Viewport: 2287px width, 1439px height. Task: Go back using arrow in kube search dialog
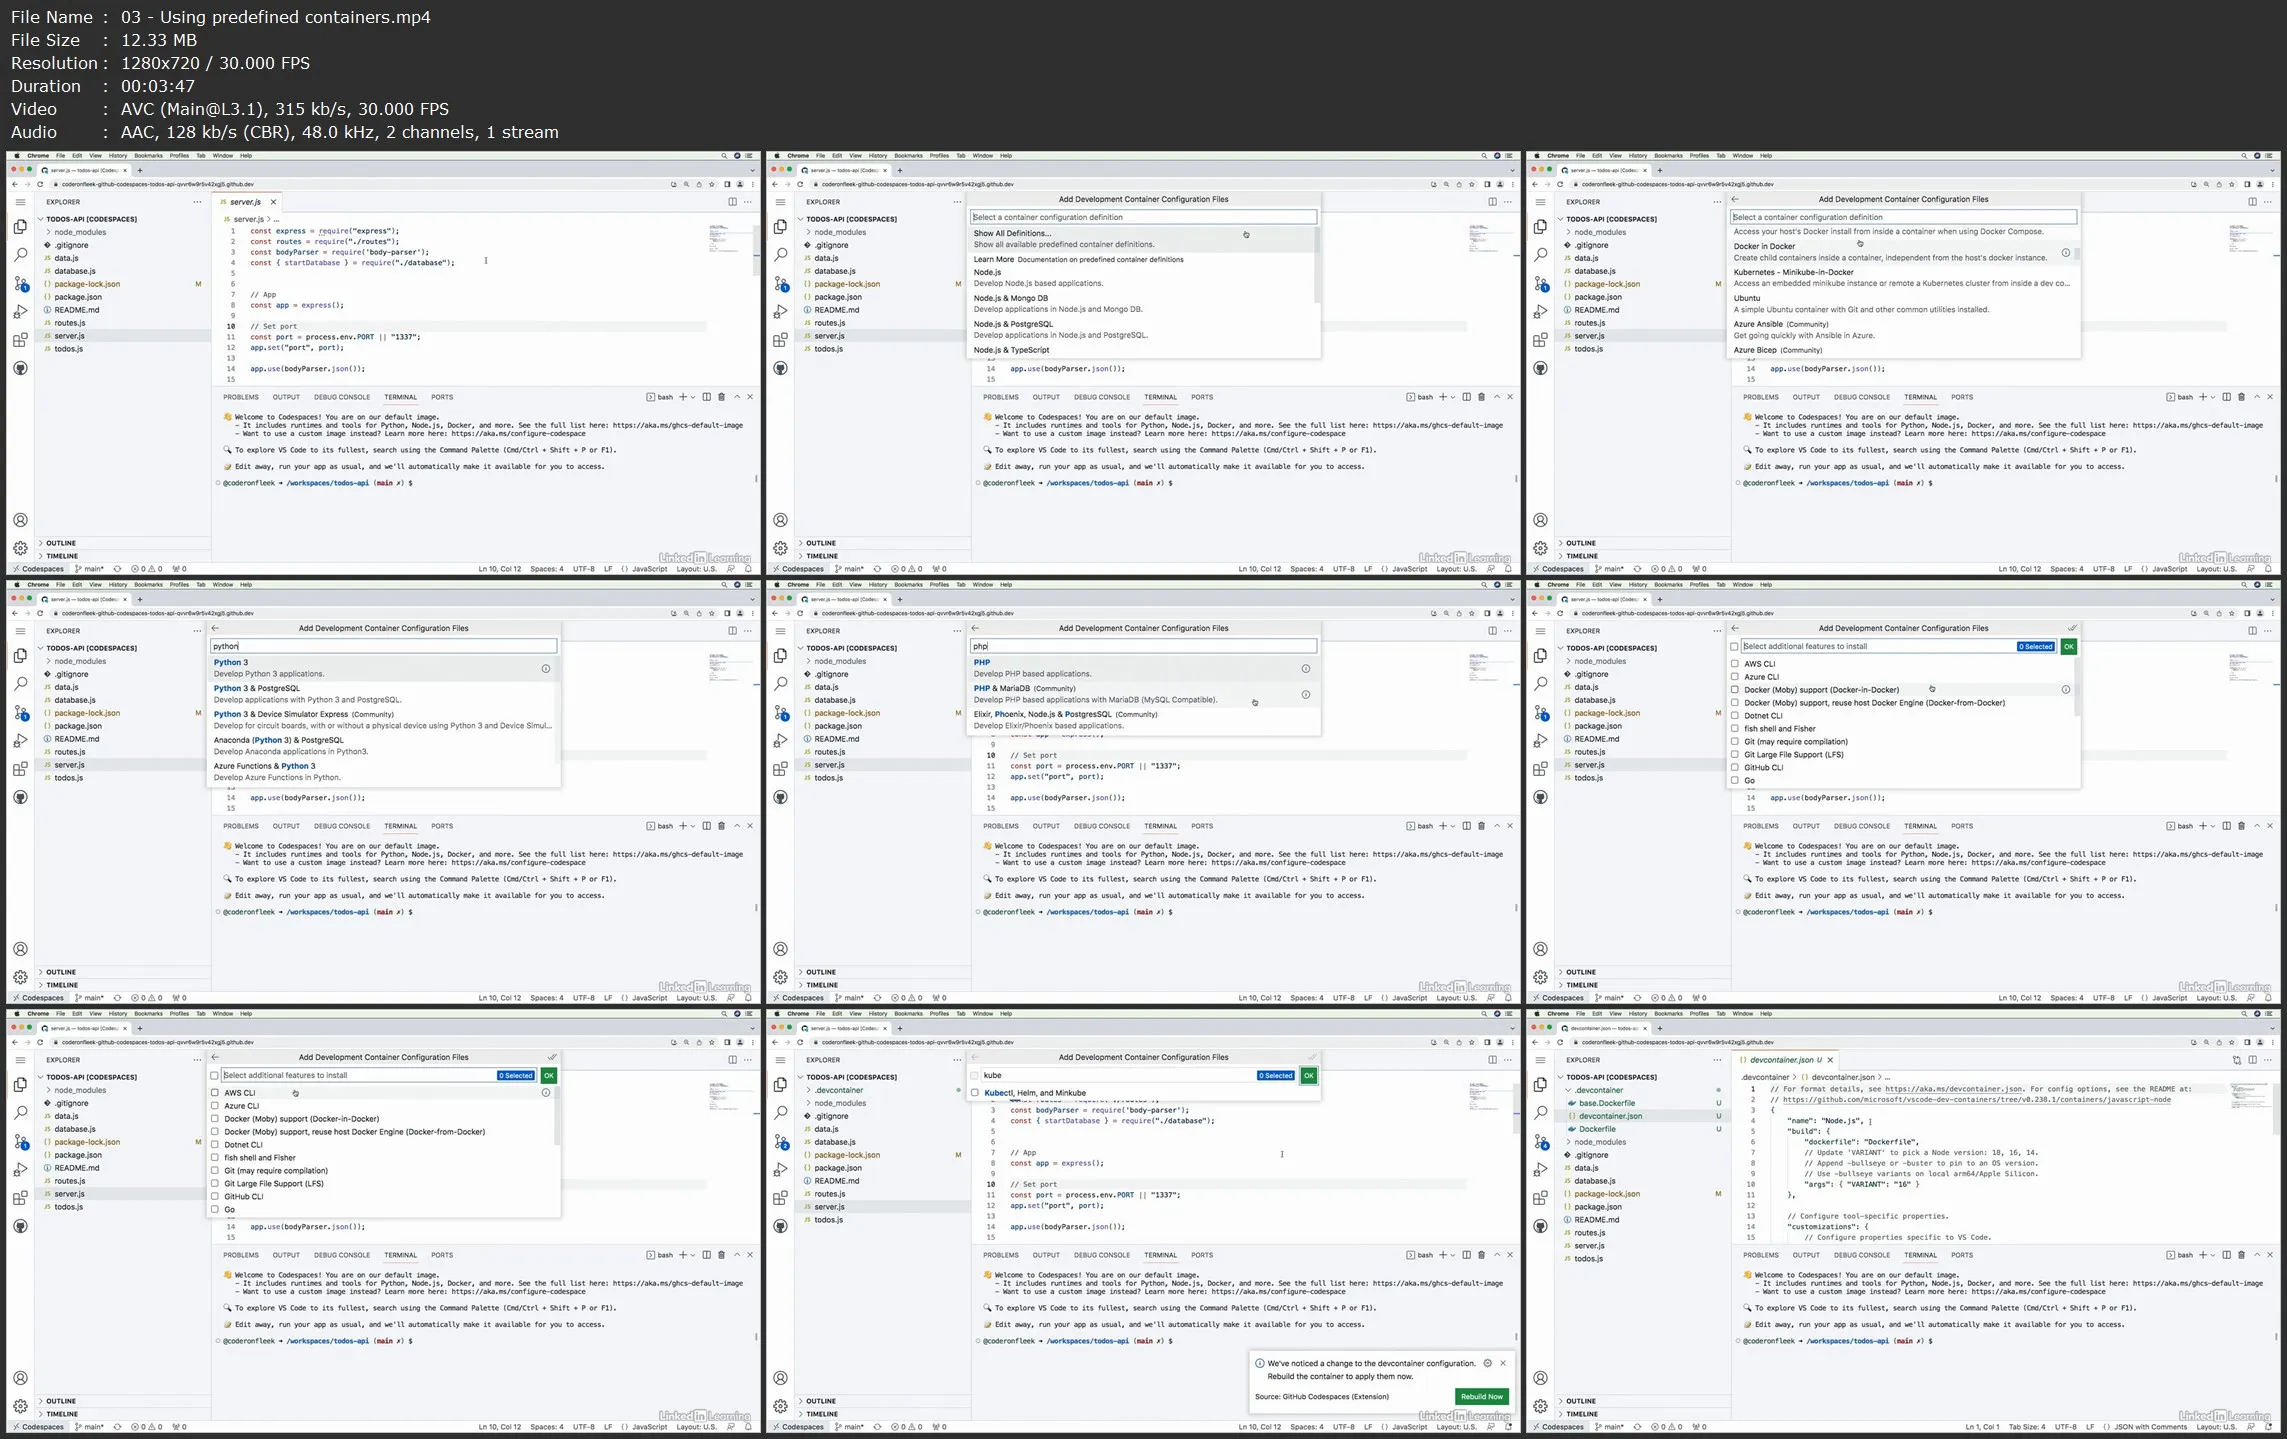[x=975, y=1057]
